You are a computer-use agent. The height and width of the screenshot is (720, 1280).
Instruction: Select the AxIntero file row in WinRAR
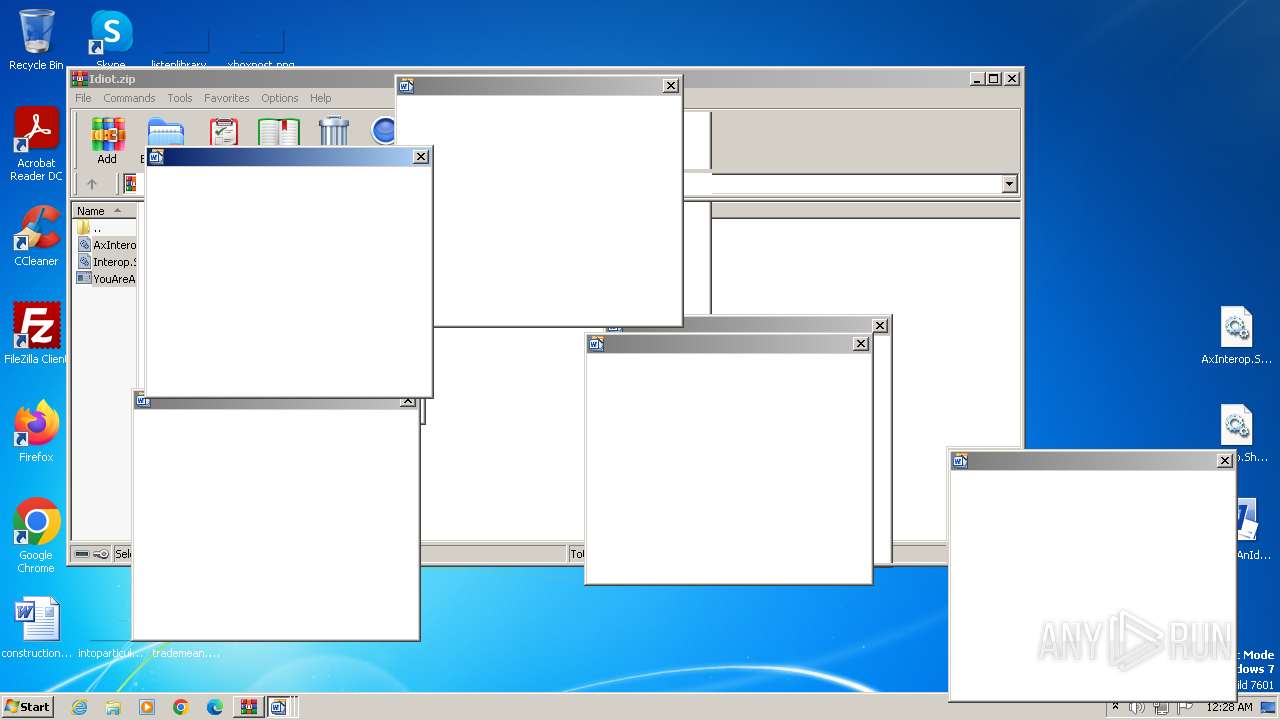click(x=106, y=245)
